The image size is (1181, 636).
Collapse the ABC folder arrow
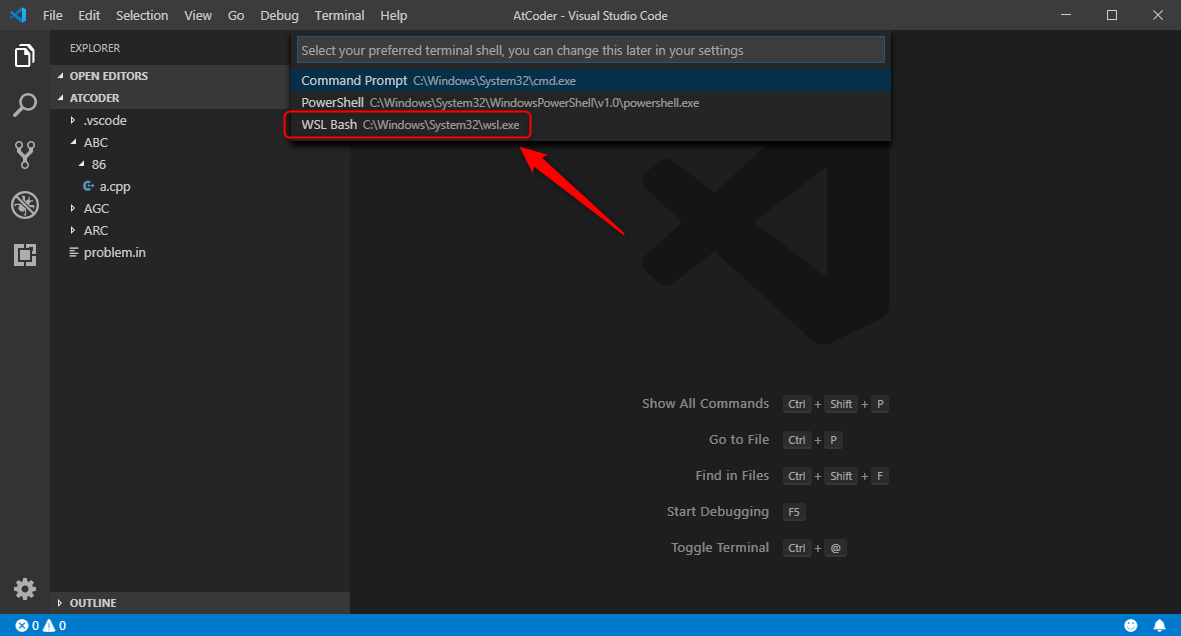(74, 142)
